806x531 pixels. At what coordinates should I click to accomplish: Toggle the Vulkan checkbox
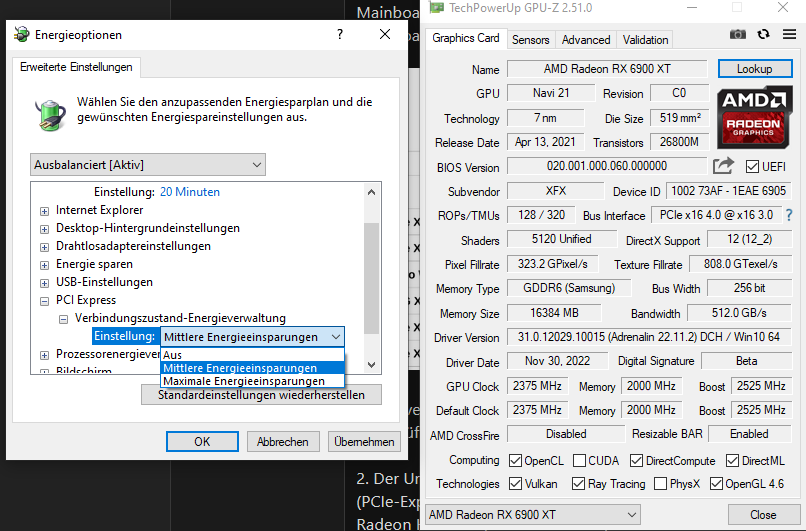coord(515,484)
